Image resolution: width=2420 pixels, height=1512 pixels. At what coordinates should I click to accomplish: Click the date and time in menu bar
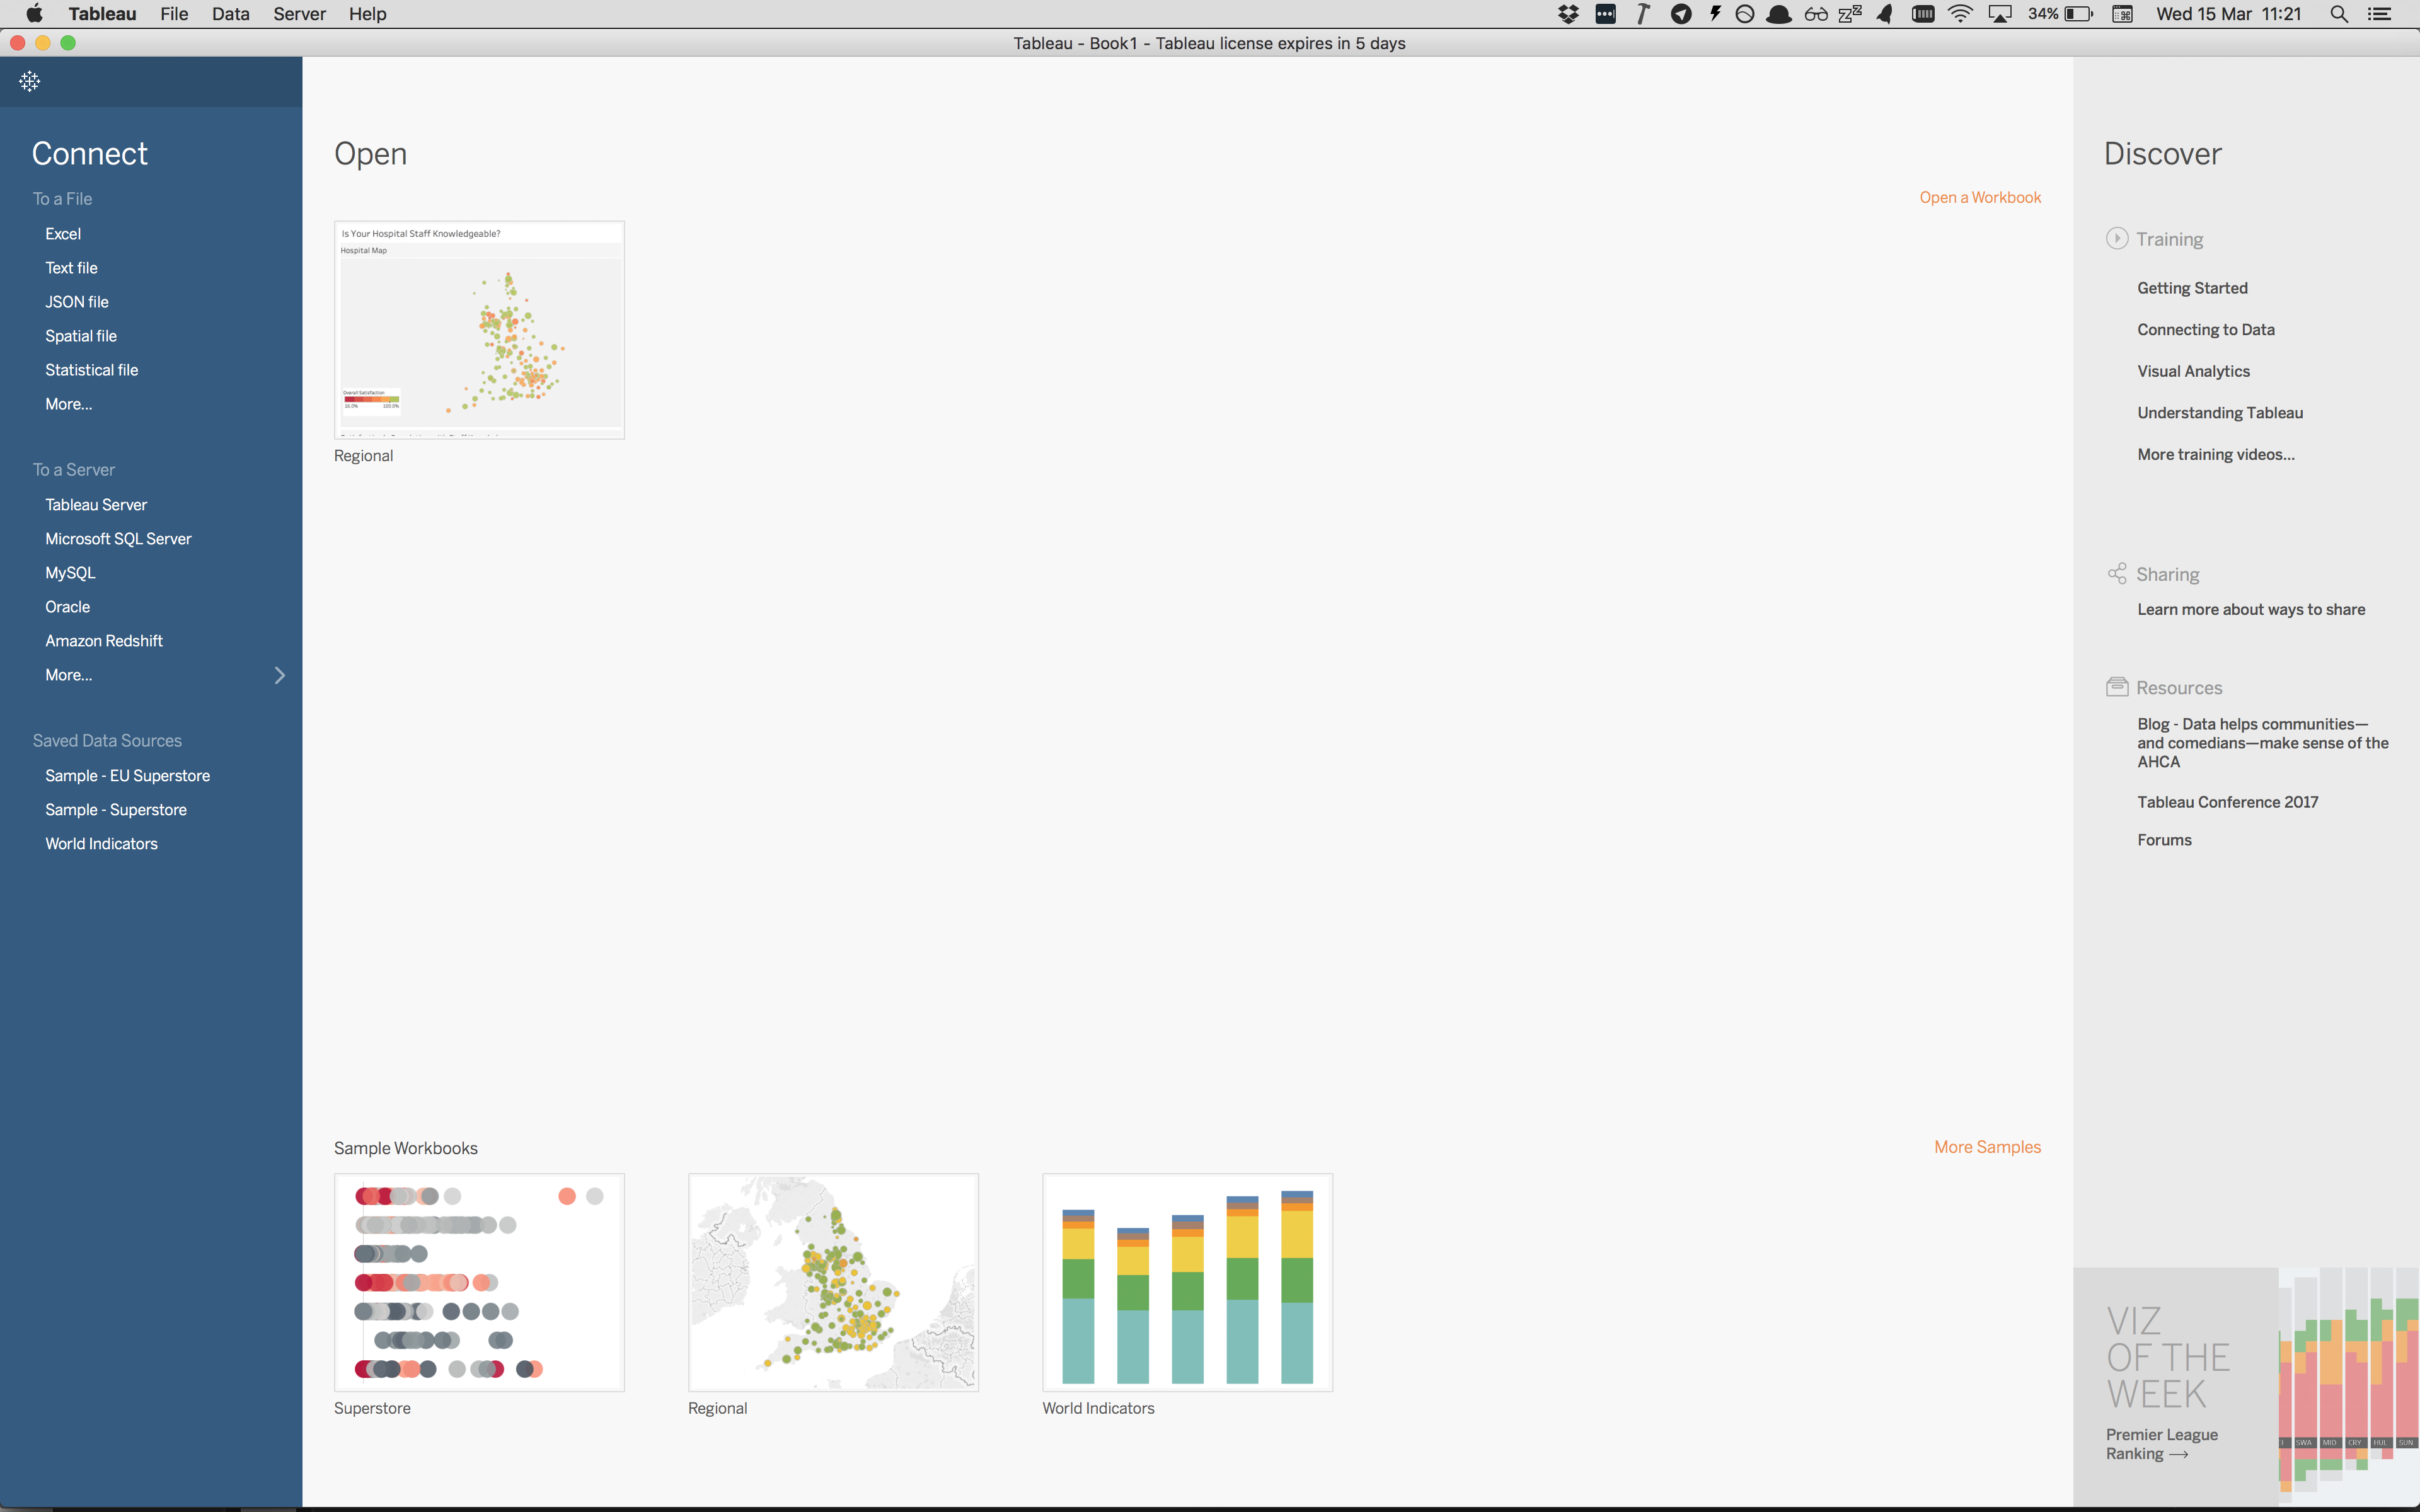(x=2228, y=14)
